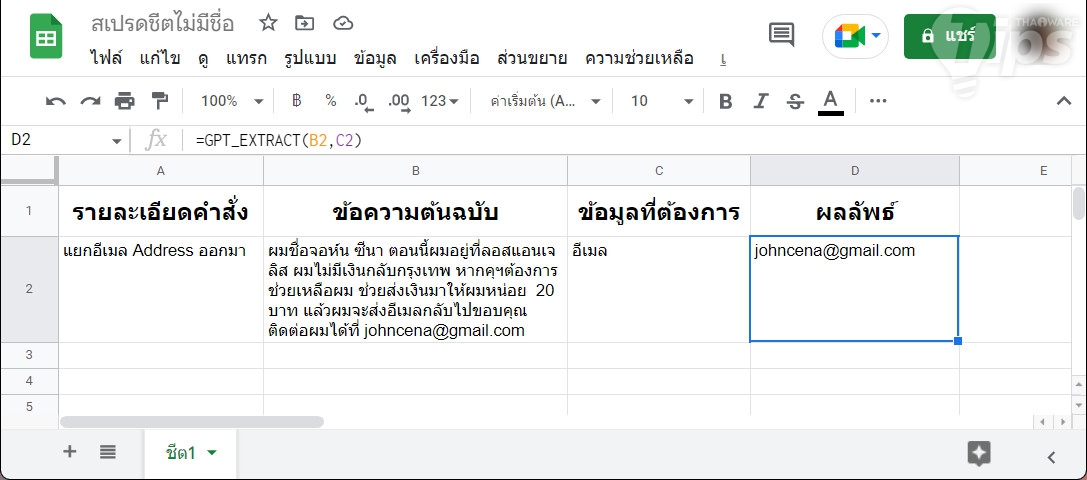Viewport: 1087px width, 480px height.
Task: Switch to the ชีต1 sheet tab
Action: (x=190, y=453)
